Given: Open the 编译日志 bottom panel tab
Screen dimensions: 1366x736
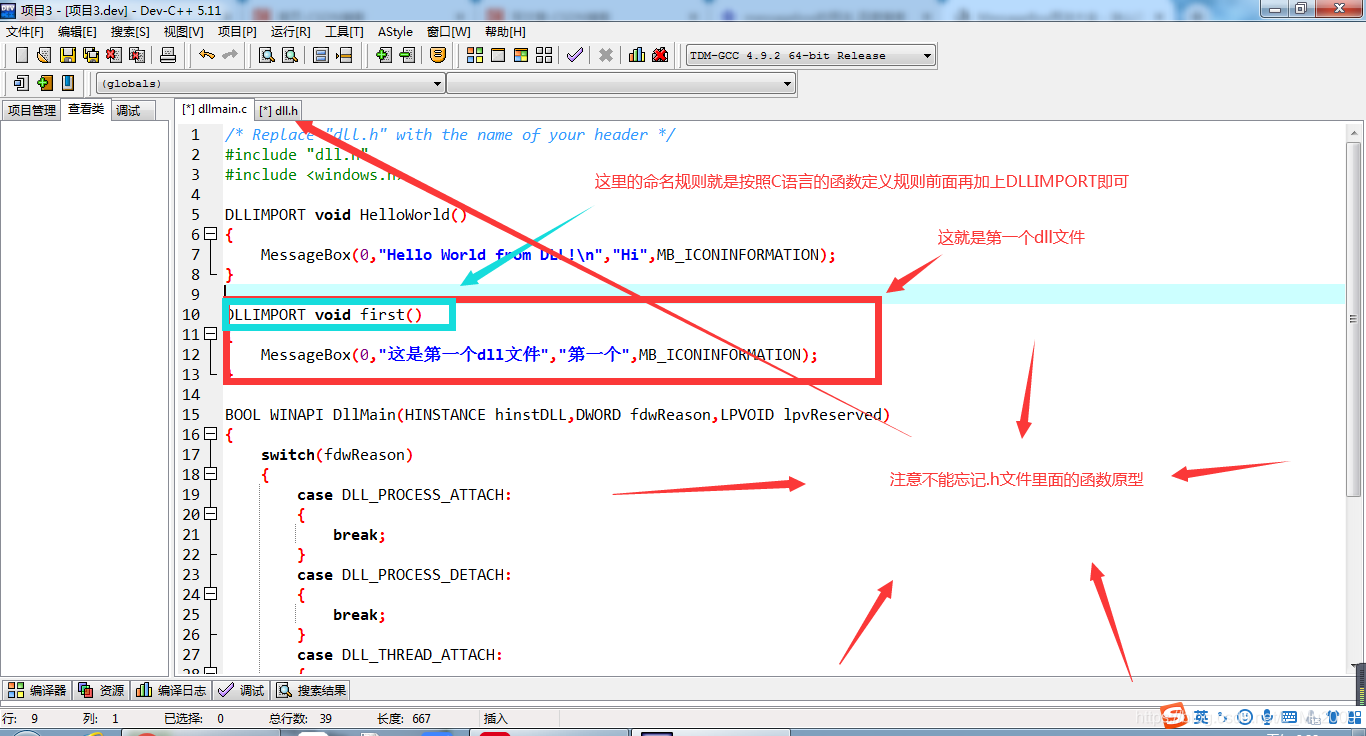Looking at the screenshot, I should (171, 690).
